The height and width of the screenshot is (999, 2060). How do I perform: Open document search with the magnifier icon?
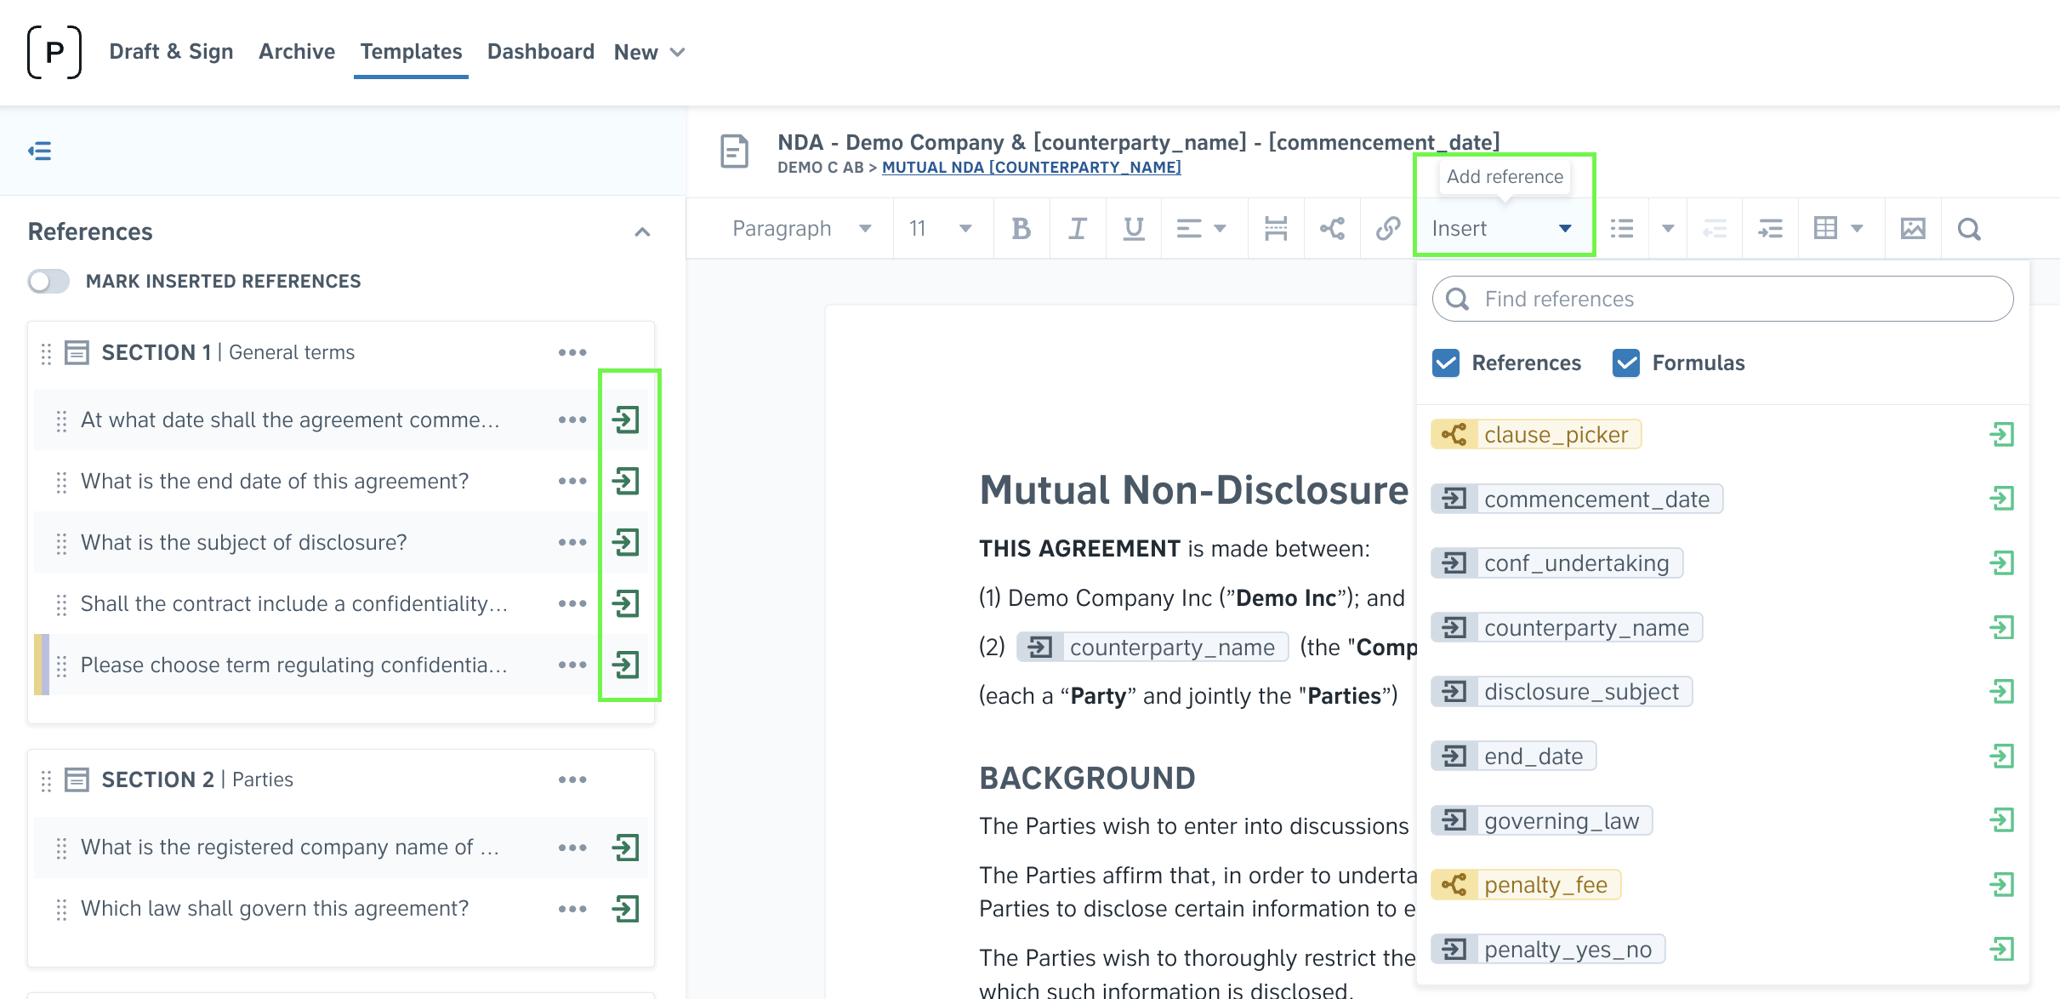point(1968,228)
